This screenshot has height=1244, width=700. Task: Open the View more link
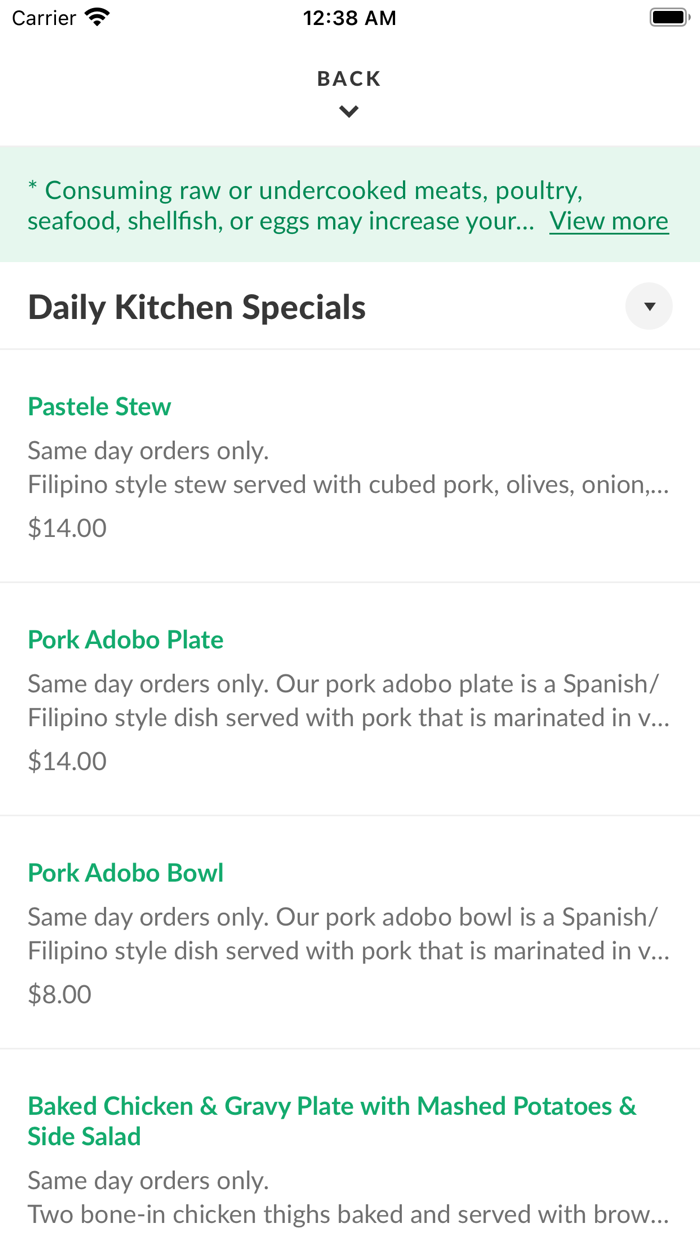tap(609, 221)
